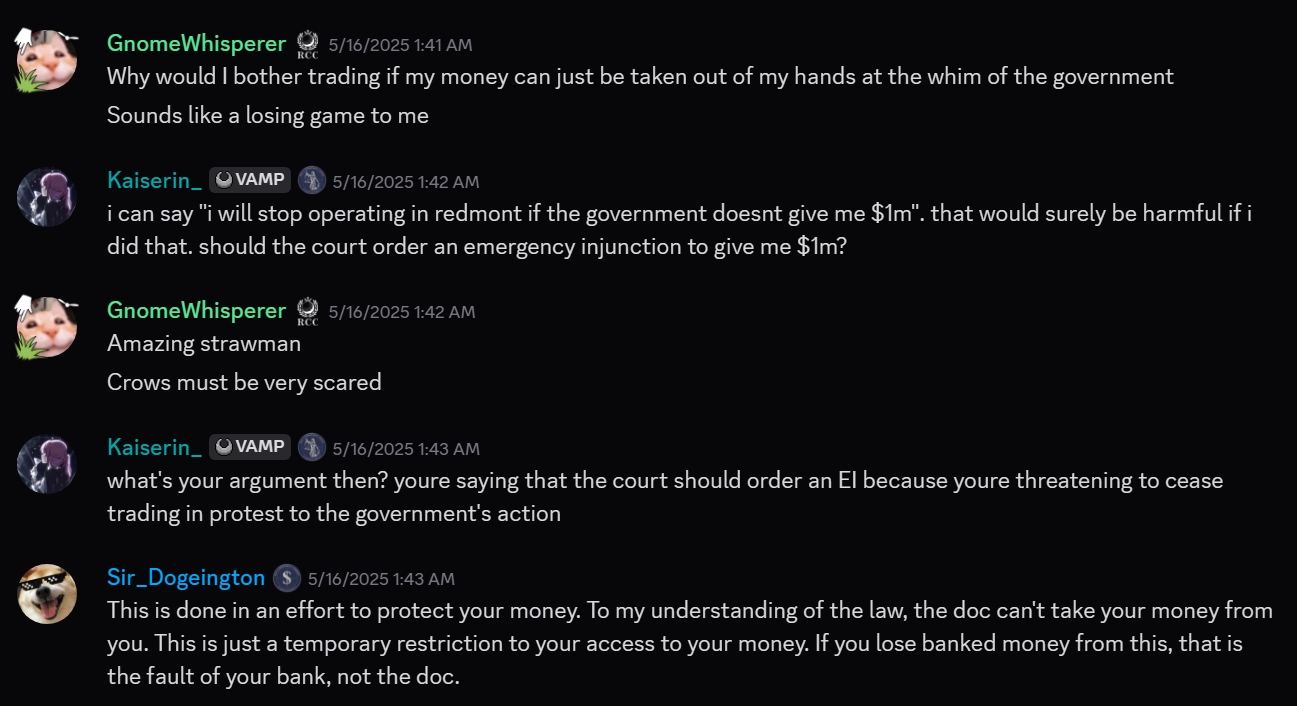Click Kaiserin_'s avatar beside the 1:42 AM message
The height and width of the screenshot is (706, 1297).
pyautogui.click(x=46, y=197)
